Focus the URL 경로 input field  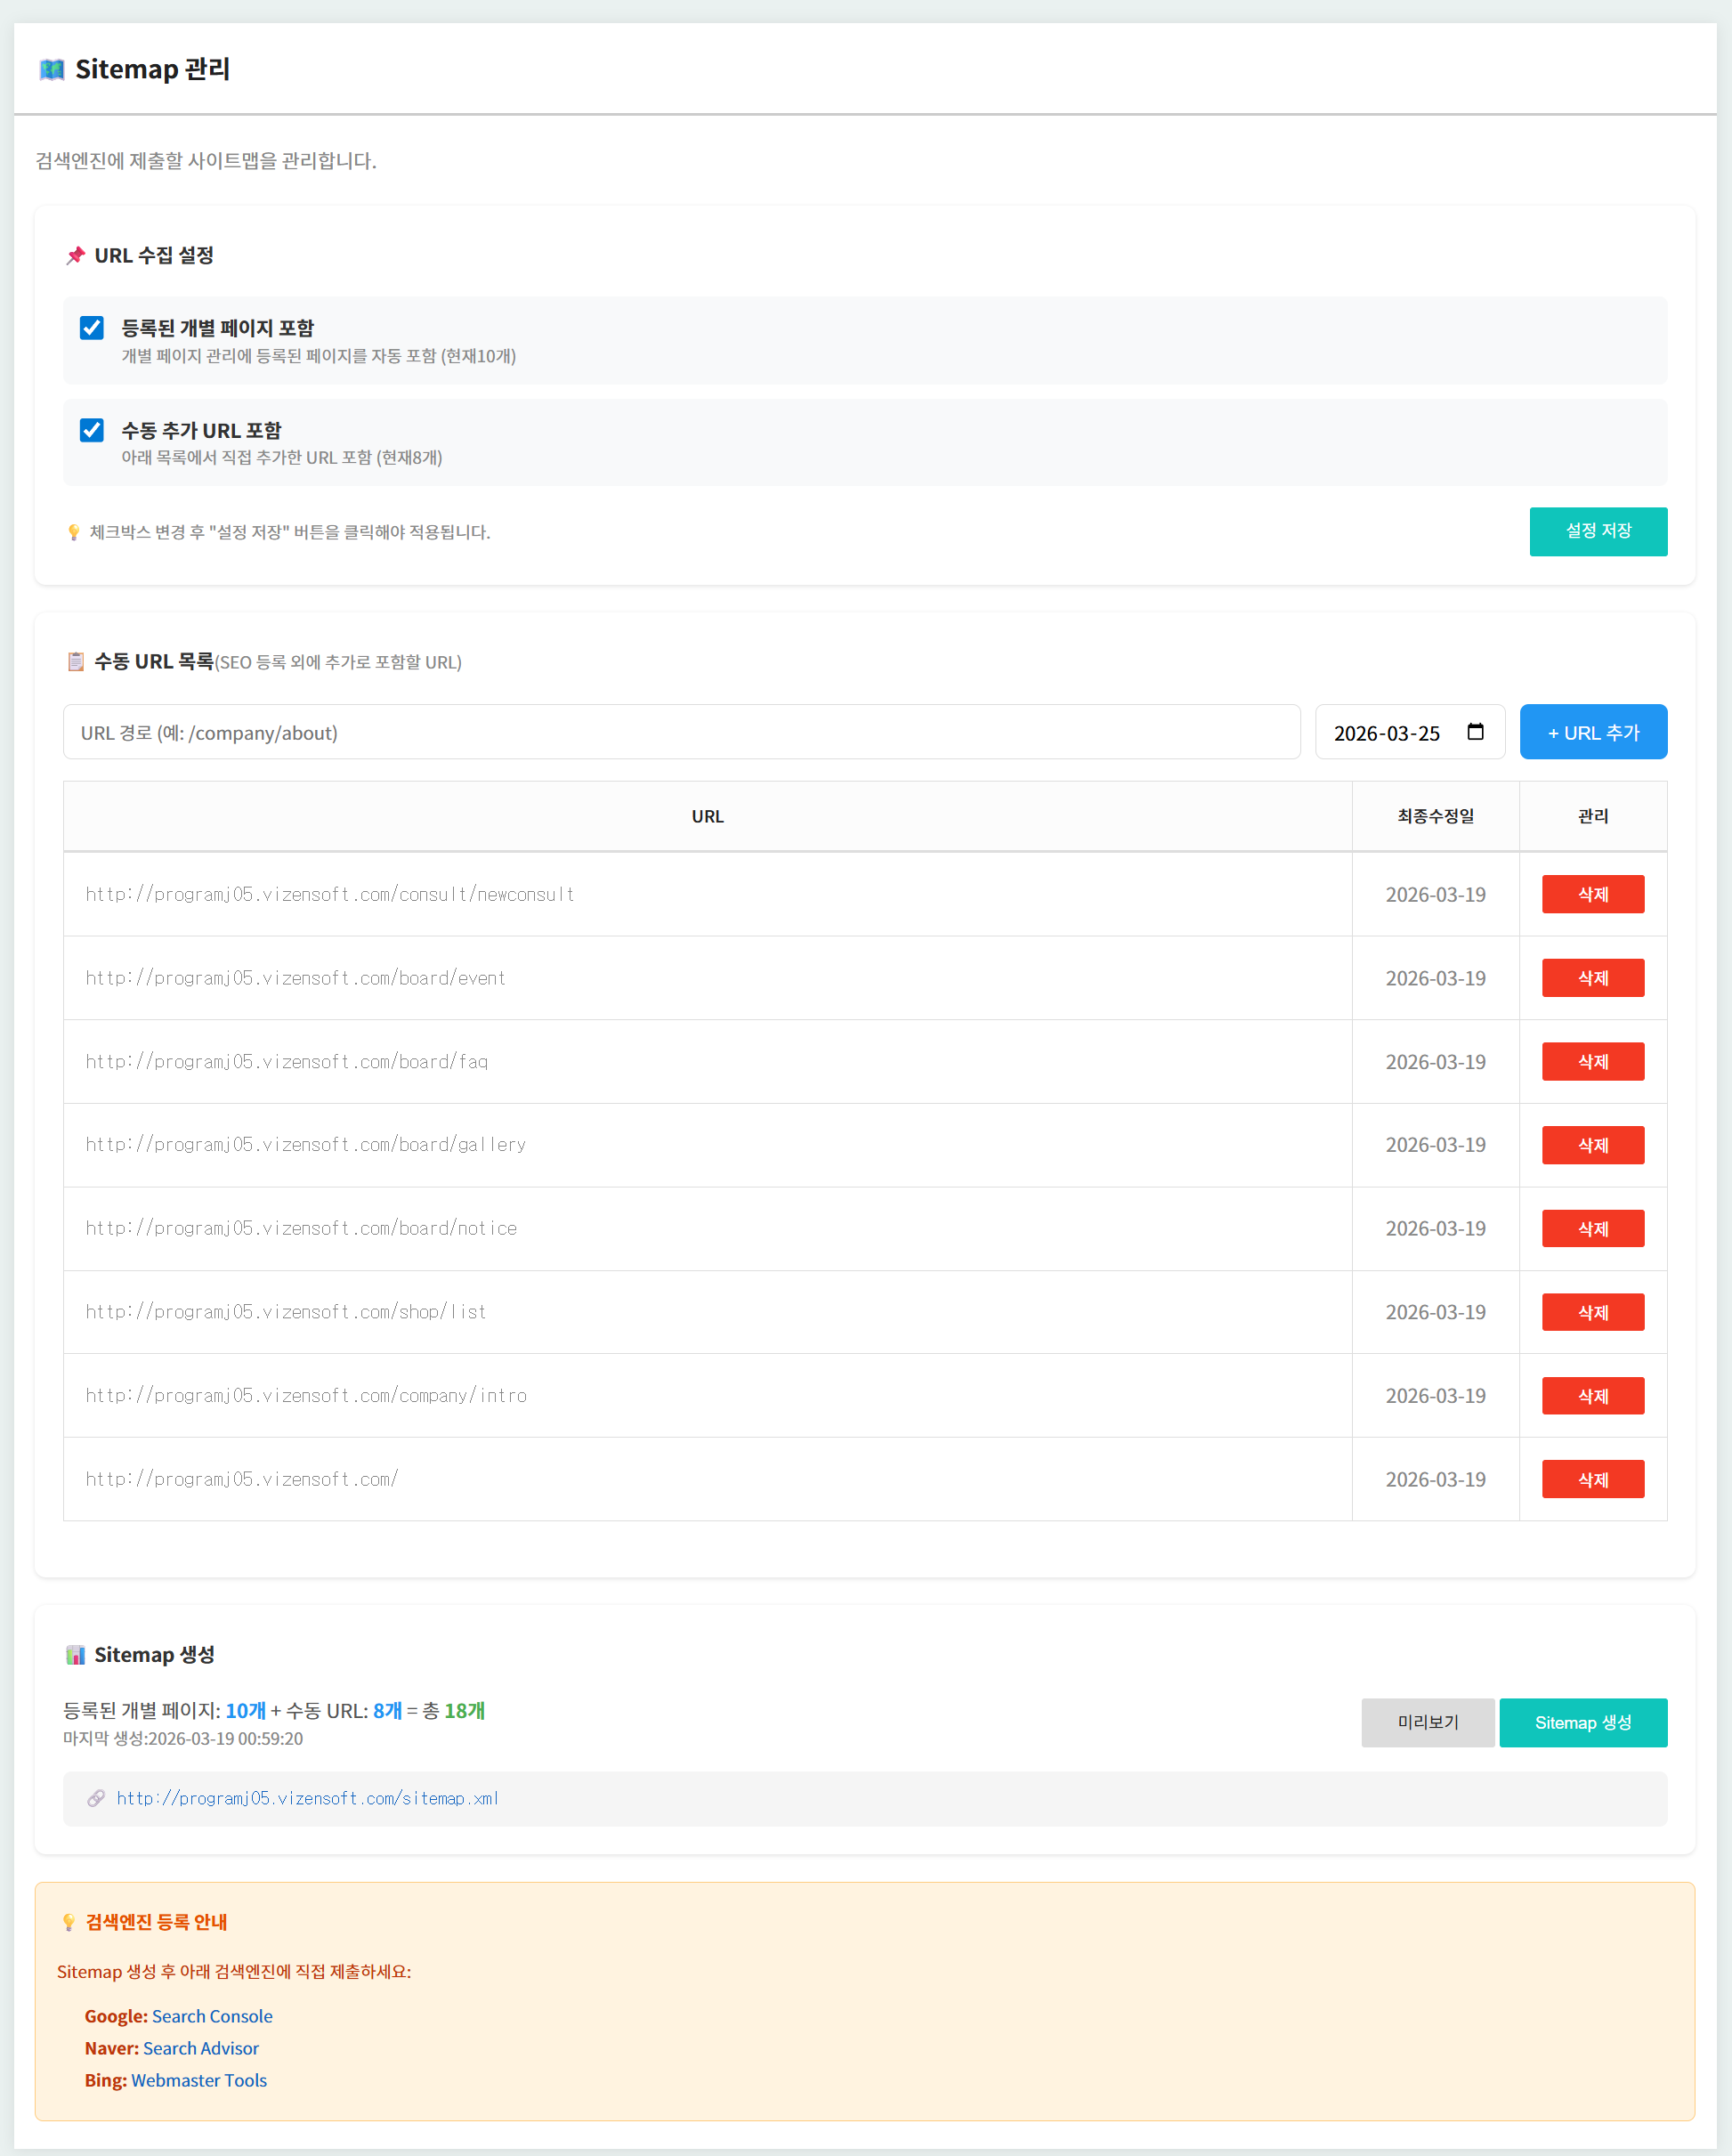point(681,732)
